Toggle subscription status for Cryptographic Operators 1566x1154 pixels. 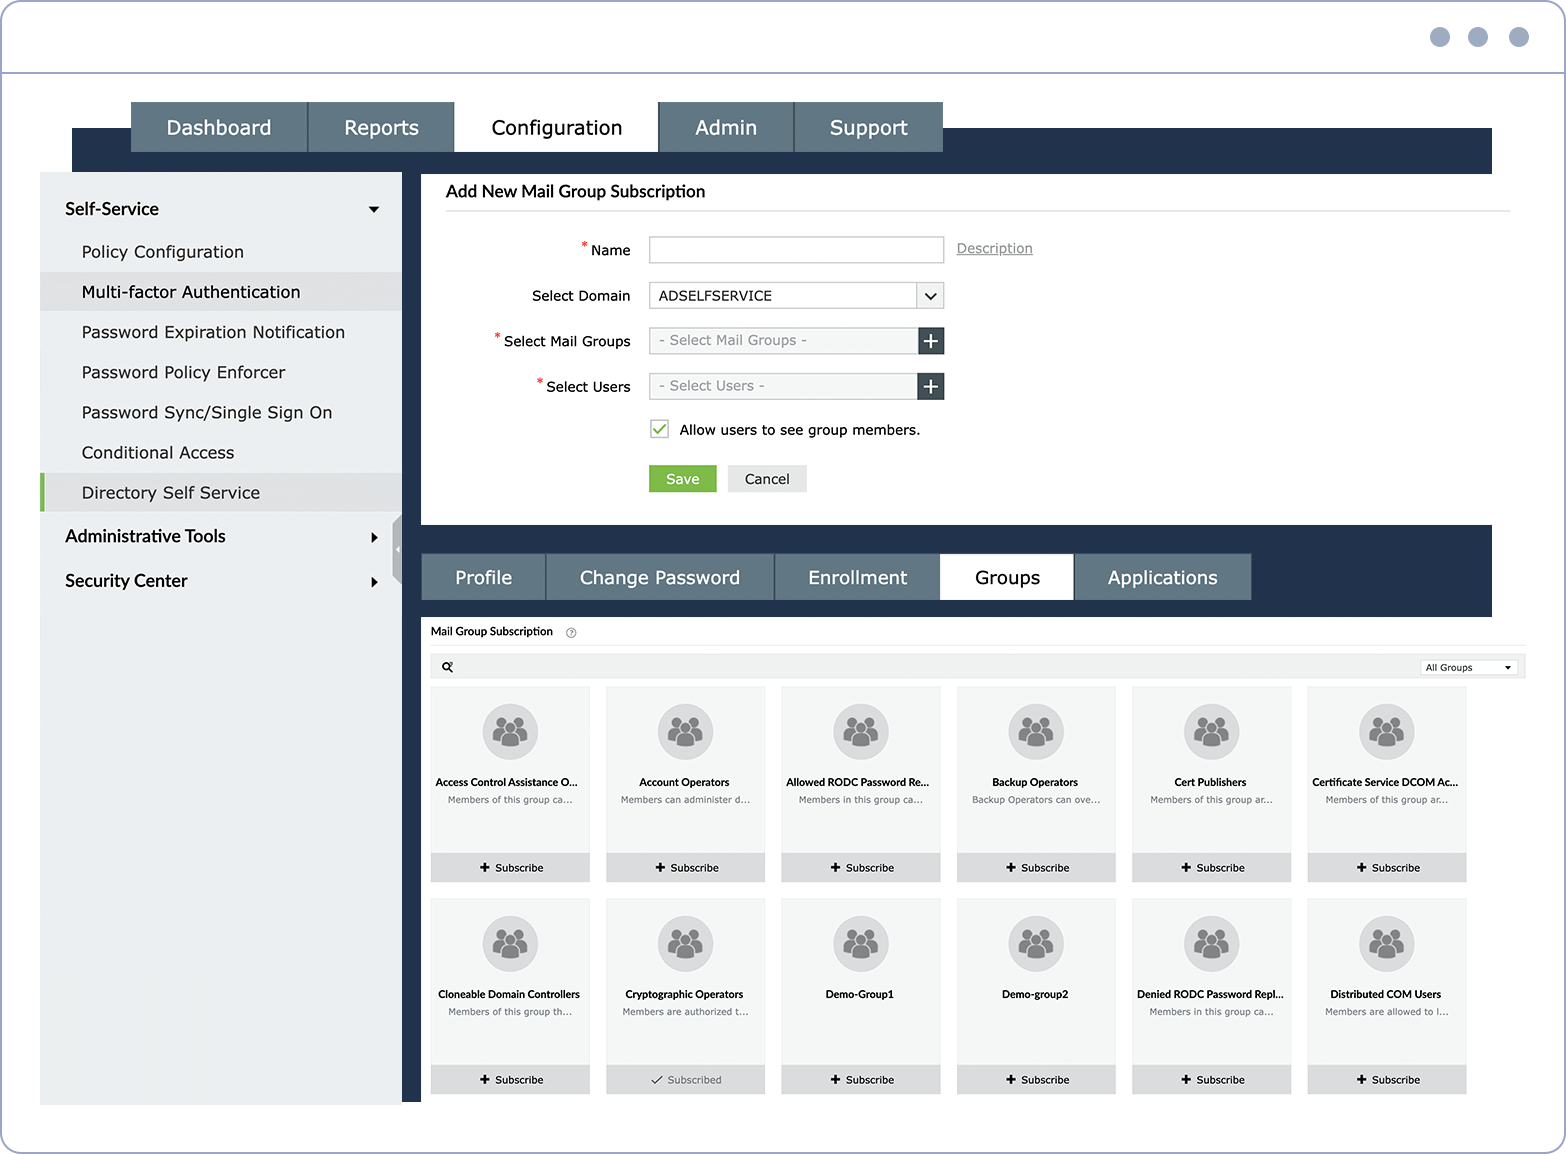pyautogui.click(x=684, y=1079)
